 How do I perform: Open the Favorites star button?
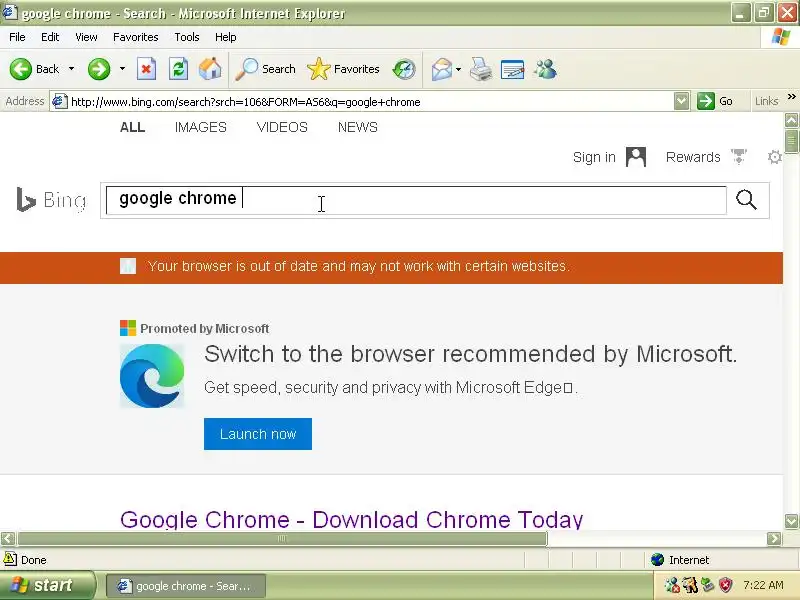(343, 69)
